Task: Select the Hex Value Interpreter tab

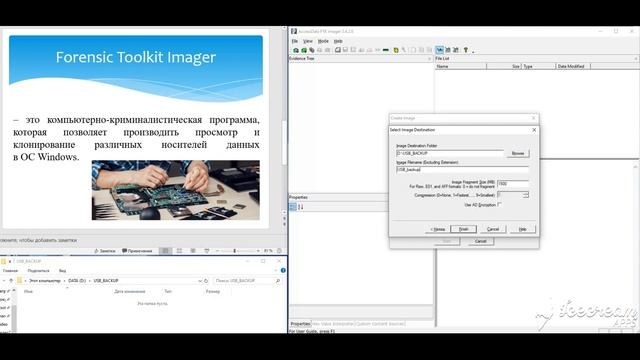Action: 333,324
